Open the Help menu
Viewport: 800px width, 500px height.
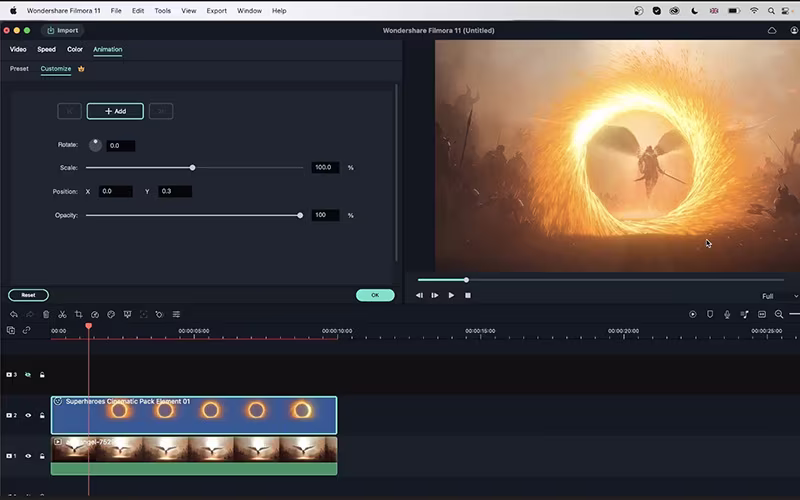point(279,11)
